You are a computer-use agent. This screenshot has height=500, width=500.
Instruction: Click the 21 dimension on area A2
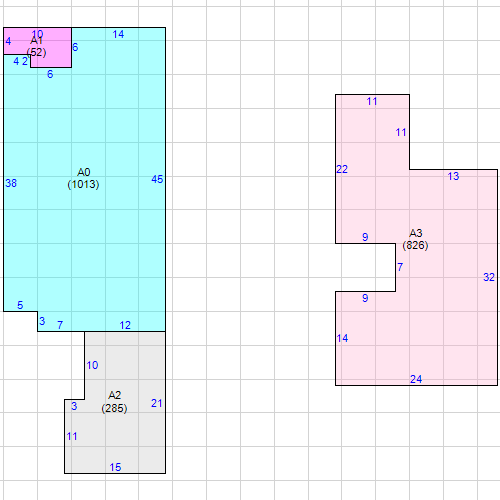[156, 403]
